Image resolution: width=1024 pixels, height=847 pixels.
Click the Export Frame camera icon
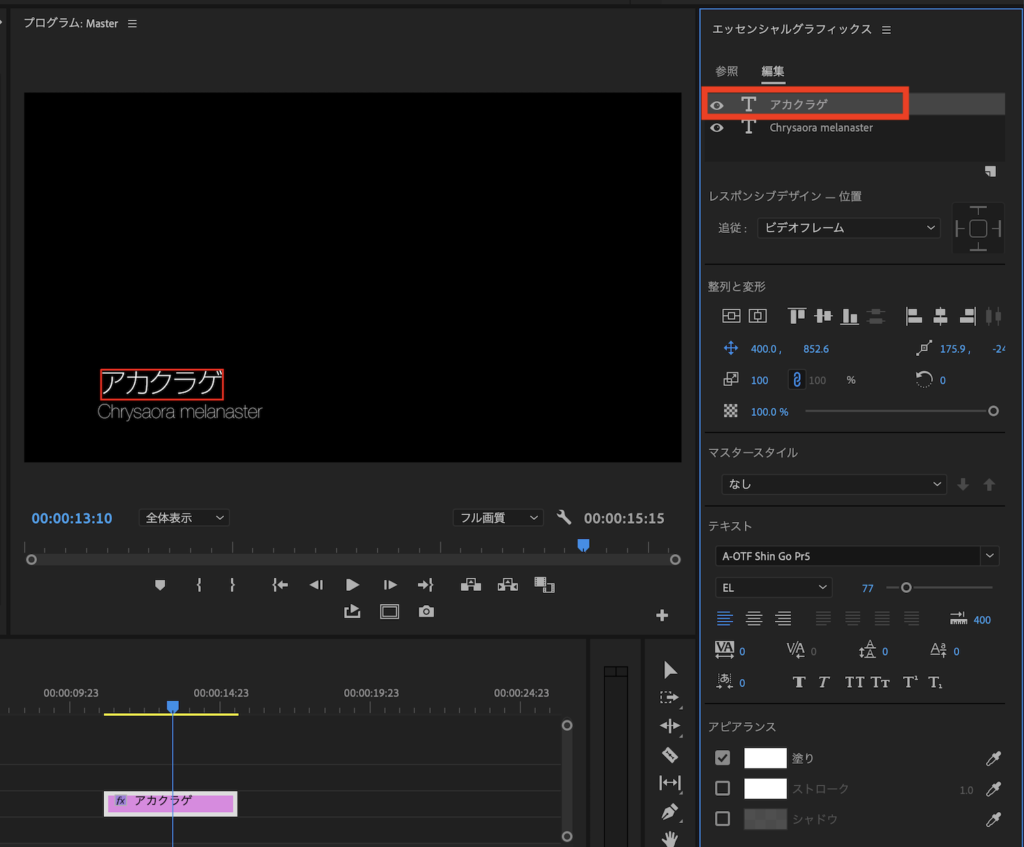click(x=426, y=611)
